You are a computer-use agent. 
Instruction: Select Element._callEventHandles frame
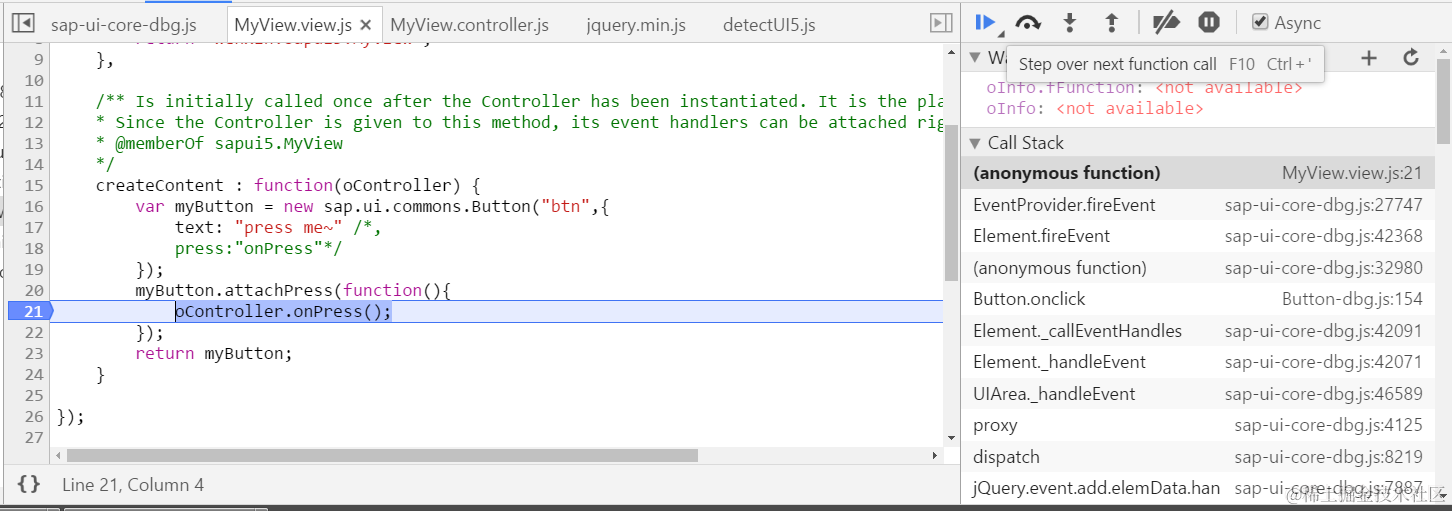[1198, 331]
